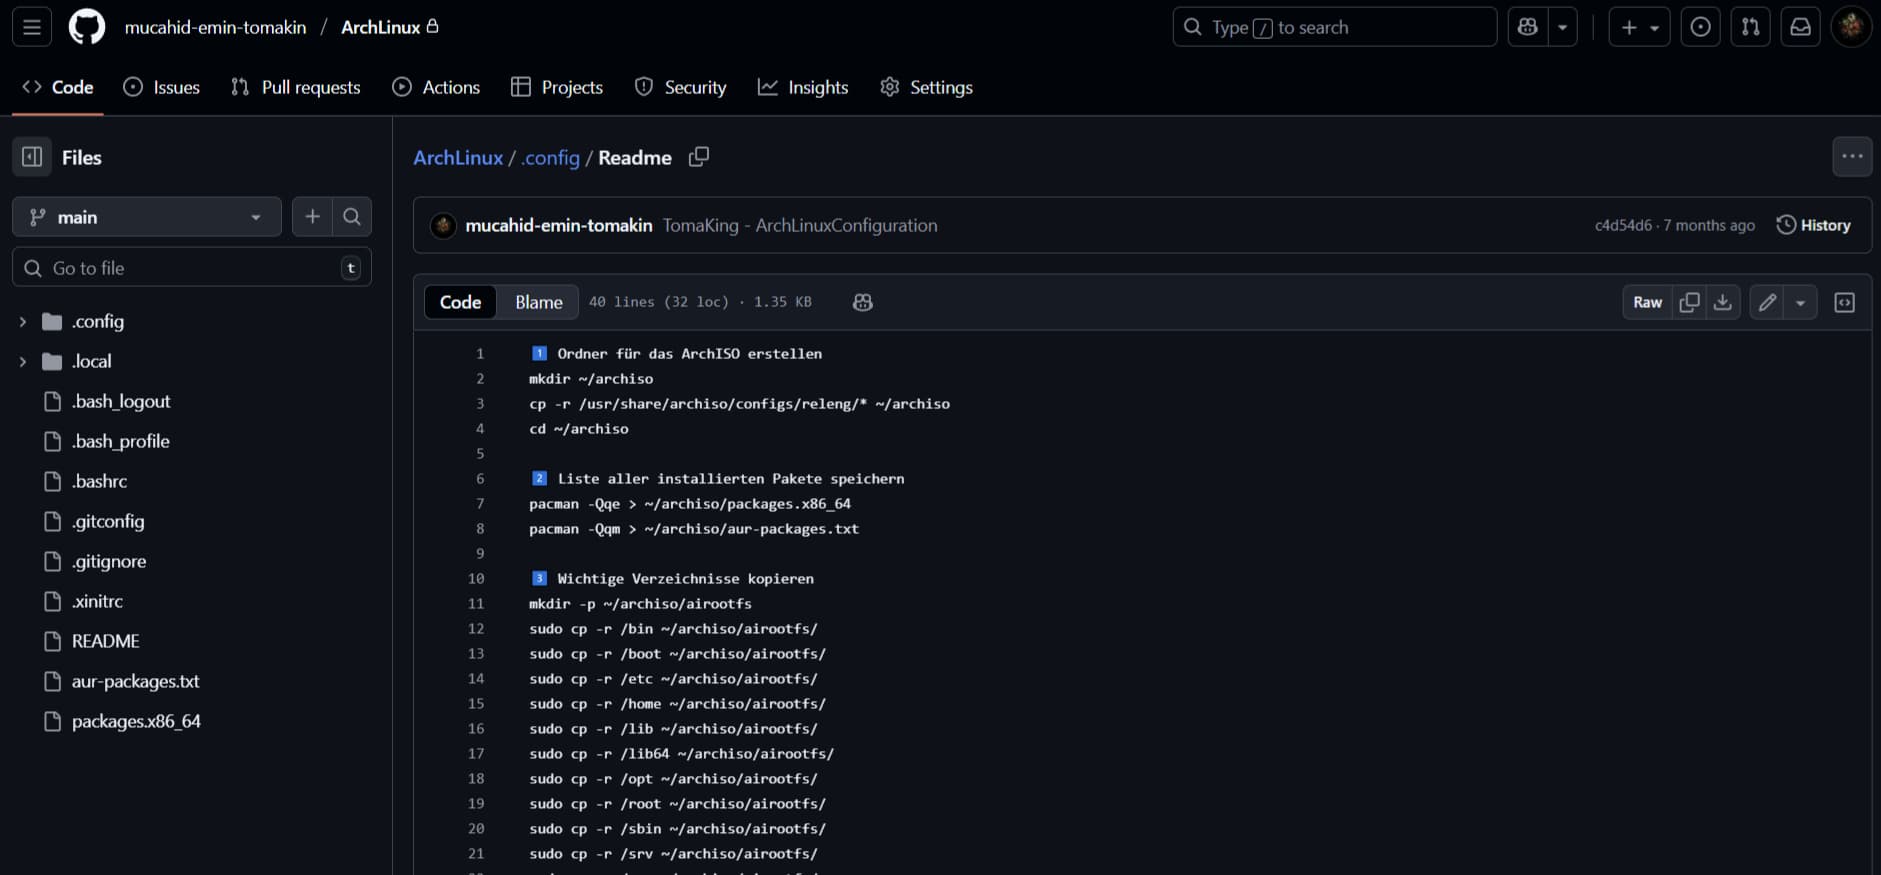Ask Copilot about this file icon
The width and height of the screenshot is (1881, 875).
click(863, 302)
